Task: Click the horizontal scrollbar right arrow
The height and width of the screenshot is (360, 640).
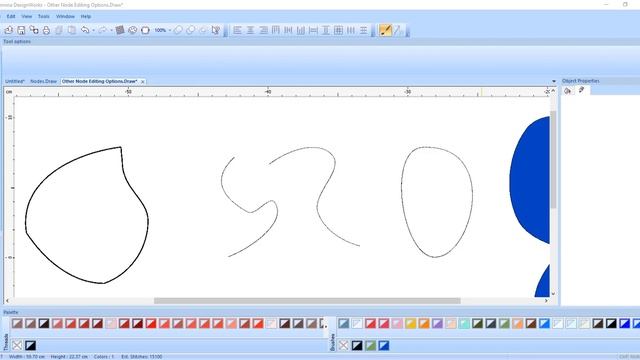Action: point(546,301)
